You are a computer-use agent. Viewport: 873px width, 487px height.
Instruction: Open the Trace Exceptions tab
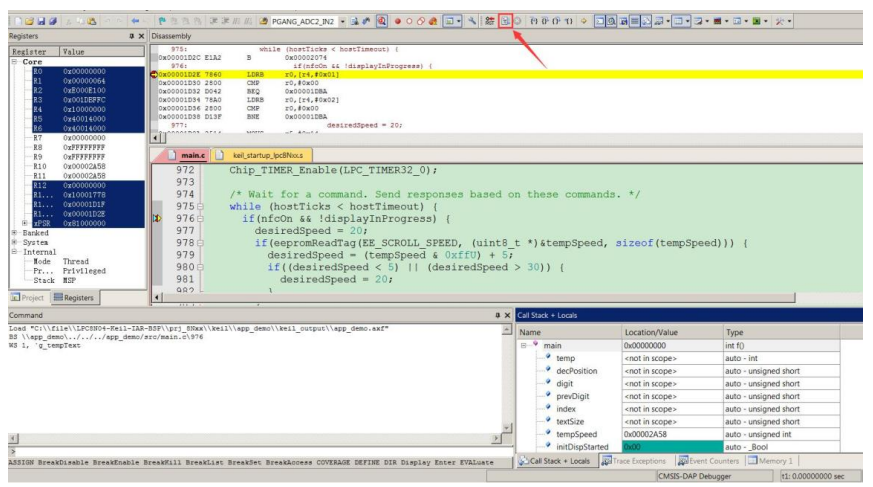click(x=634, y=461)
